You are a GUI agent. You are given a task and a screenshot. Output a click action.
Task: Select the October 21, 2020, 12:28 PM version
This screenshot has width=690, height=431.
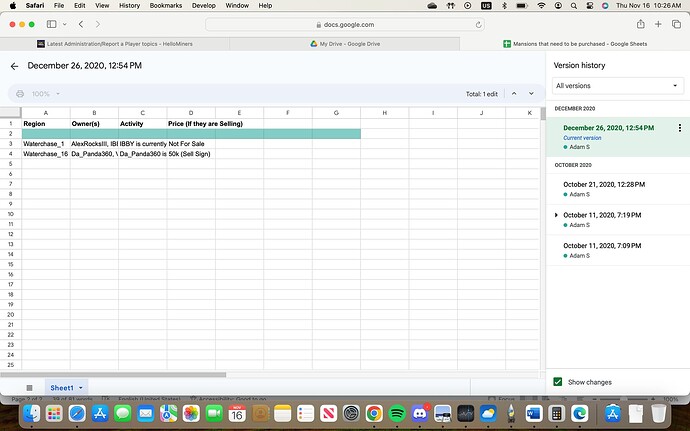click(x=618, y=189)
